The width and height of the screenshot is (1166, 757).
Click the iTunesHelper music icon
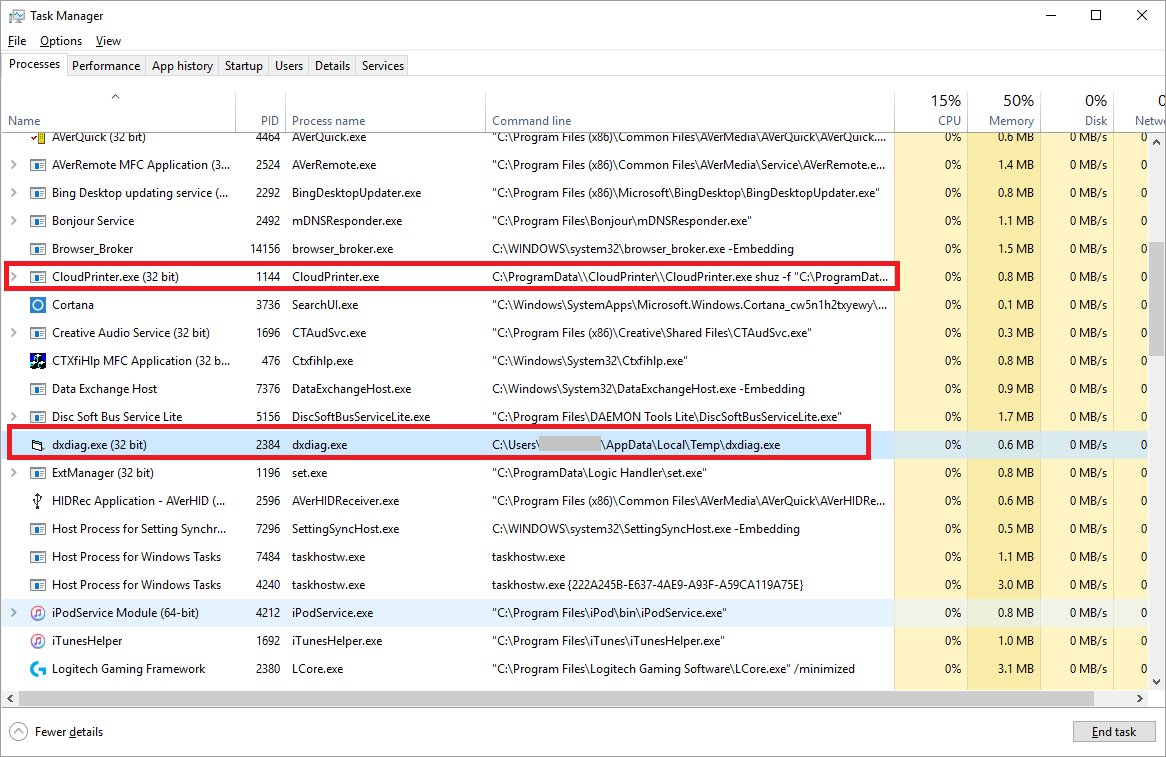(x=37, y=641)
